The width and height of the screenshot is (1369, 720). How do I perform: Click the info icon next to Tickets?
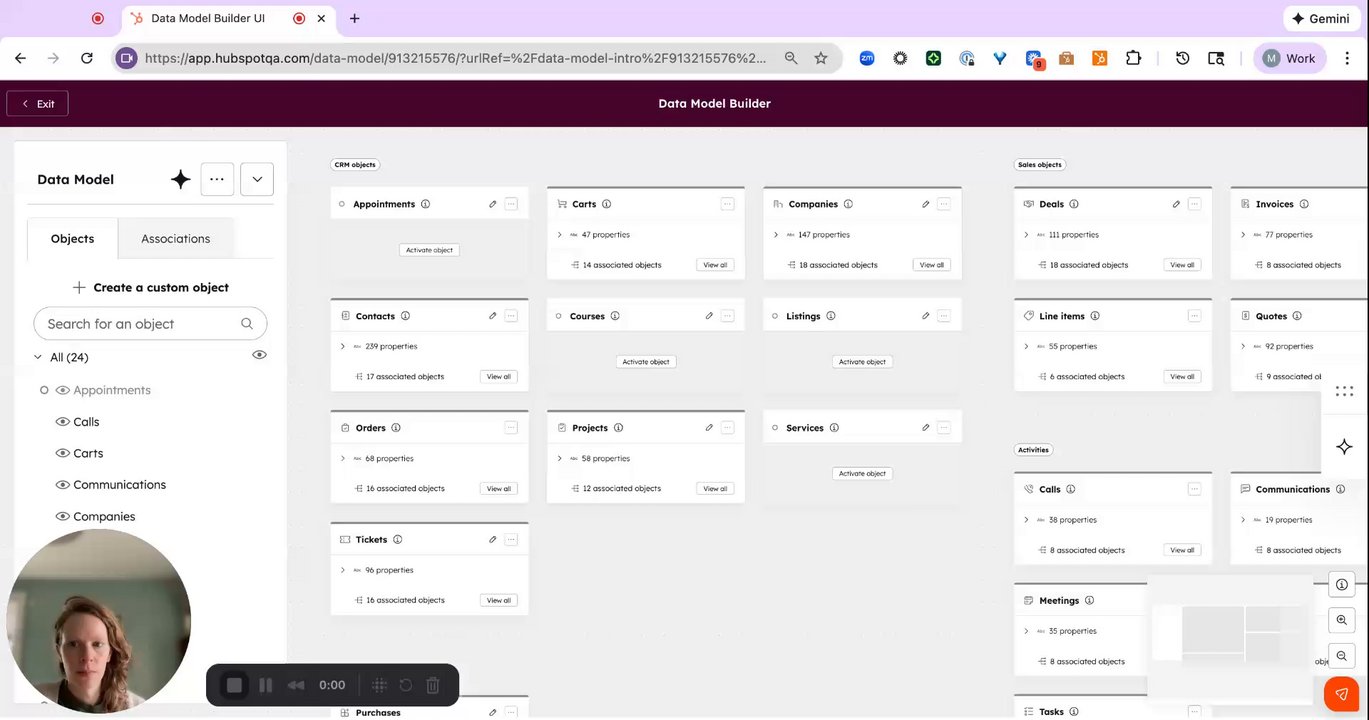(397, 540)
